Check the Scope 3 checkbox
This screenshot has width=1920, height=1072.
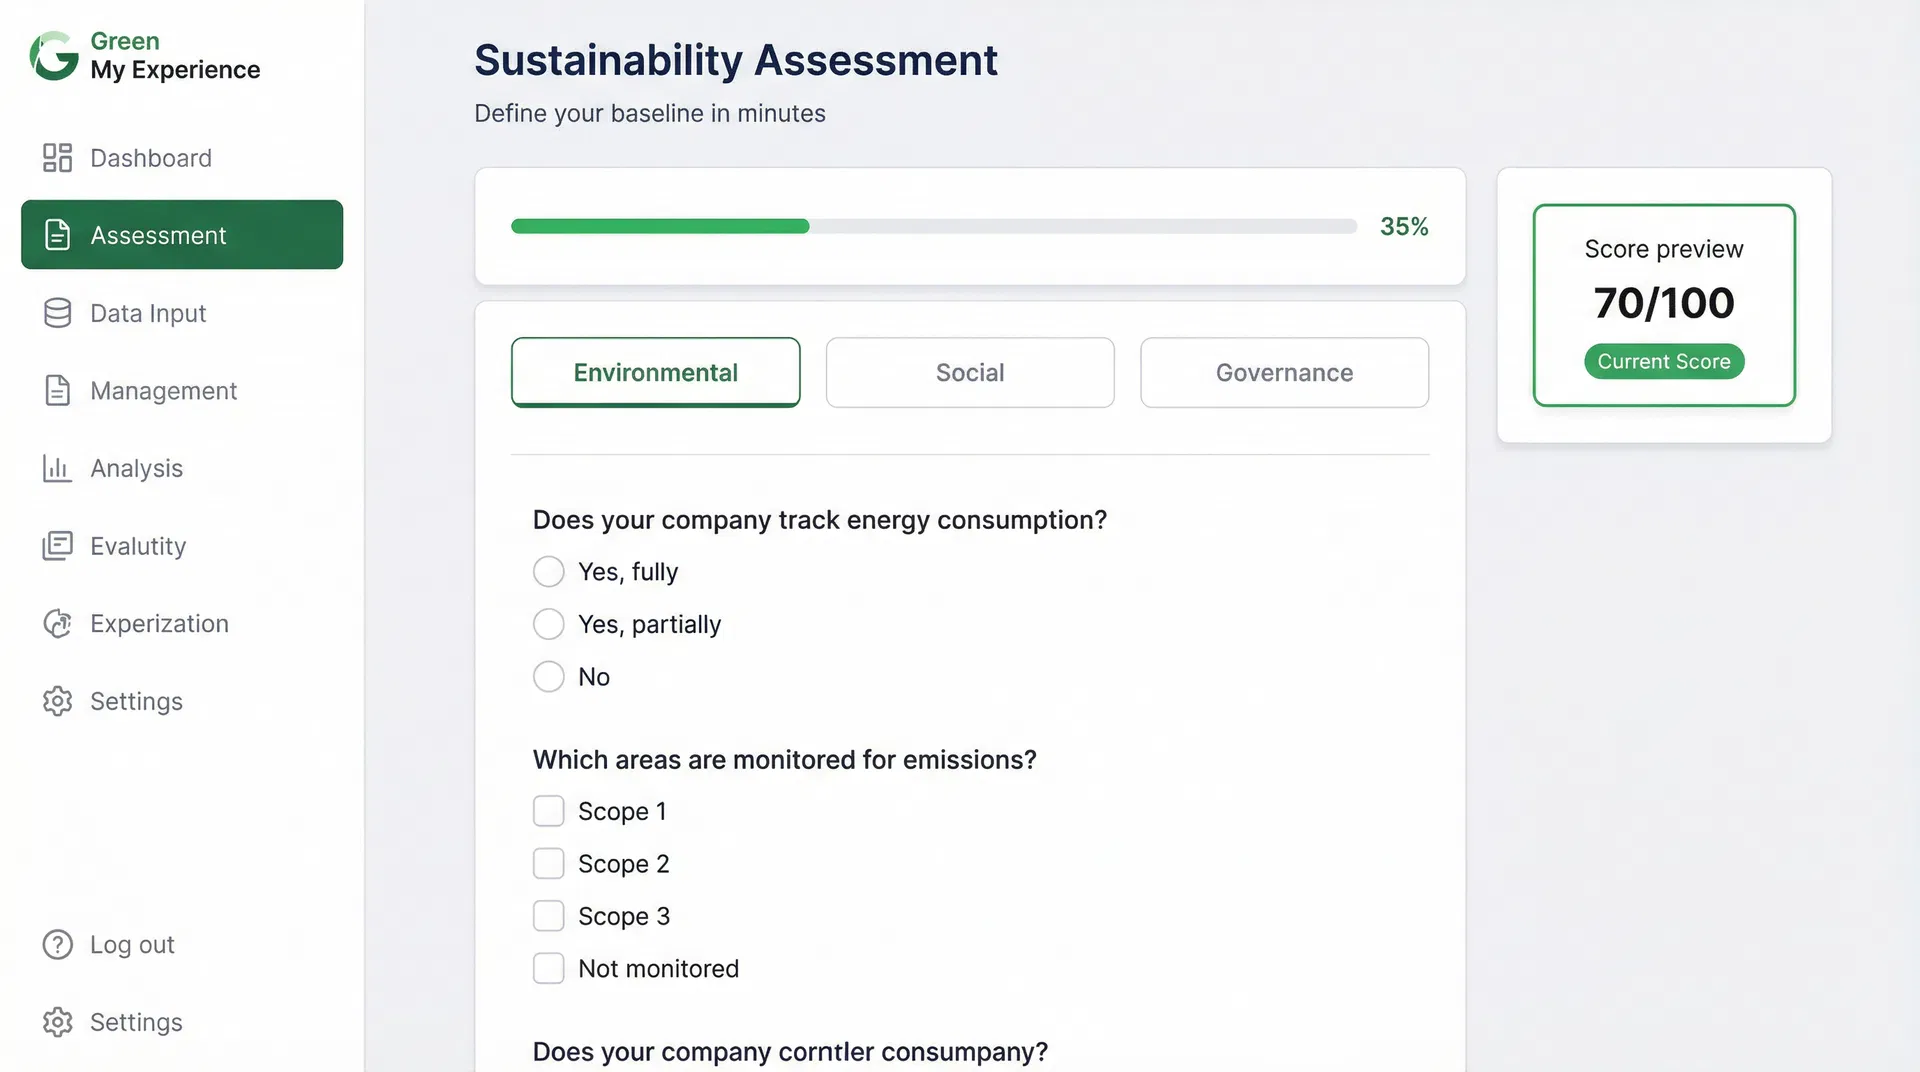[x=549, y=915]
